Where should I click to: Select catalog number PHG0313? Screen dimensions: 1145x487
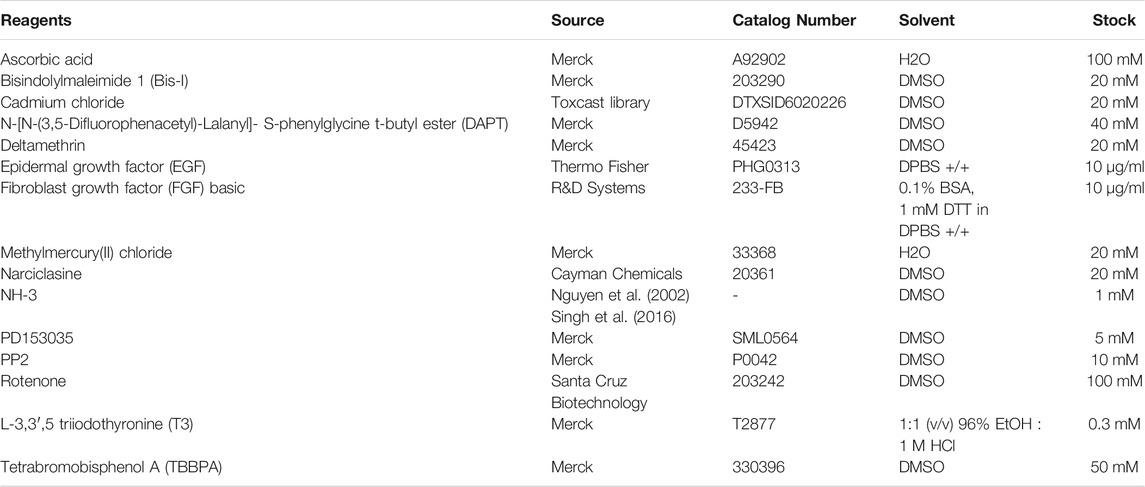766,166
